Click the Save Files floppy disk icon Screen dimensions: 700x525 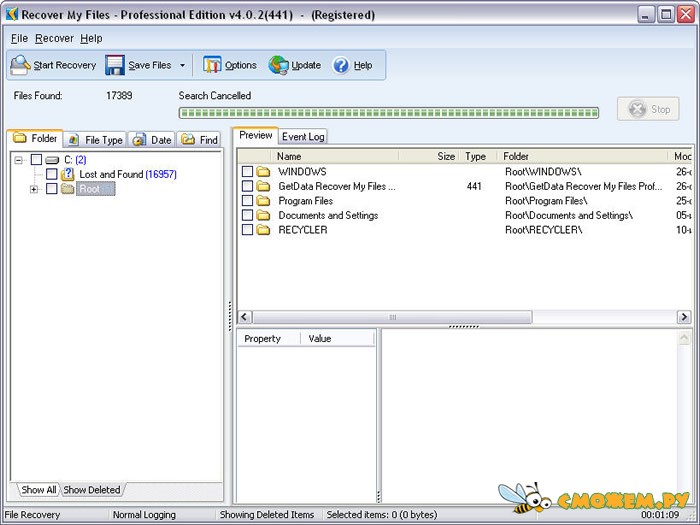(115, 65)
